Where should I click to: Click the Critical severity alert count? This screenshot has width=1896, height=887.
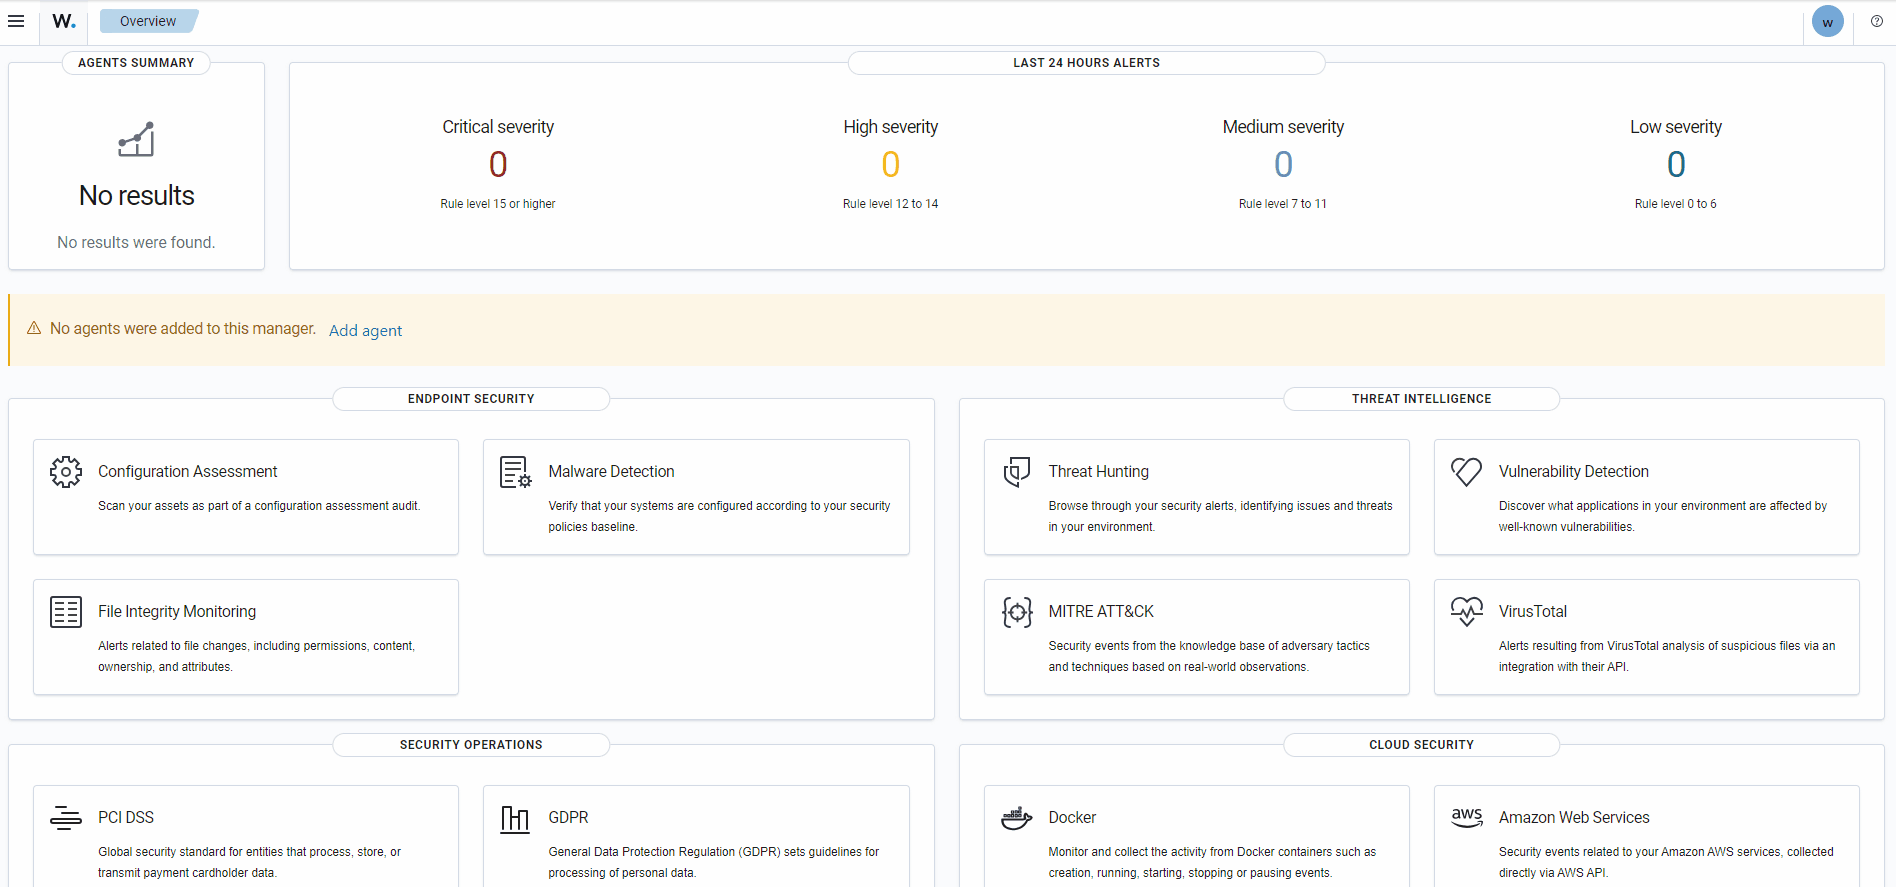(498, 164)
